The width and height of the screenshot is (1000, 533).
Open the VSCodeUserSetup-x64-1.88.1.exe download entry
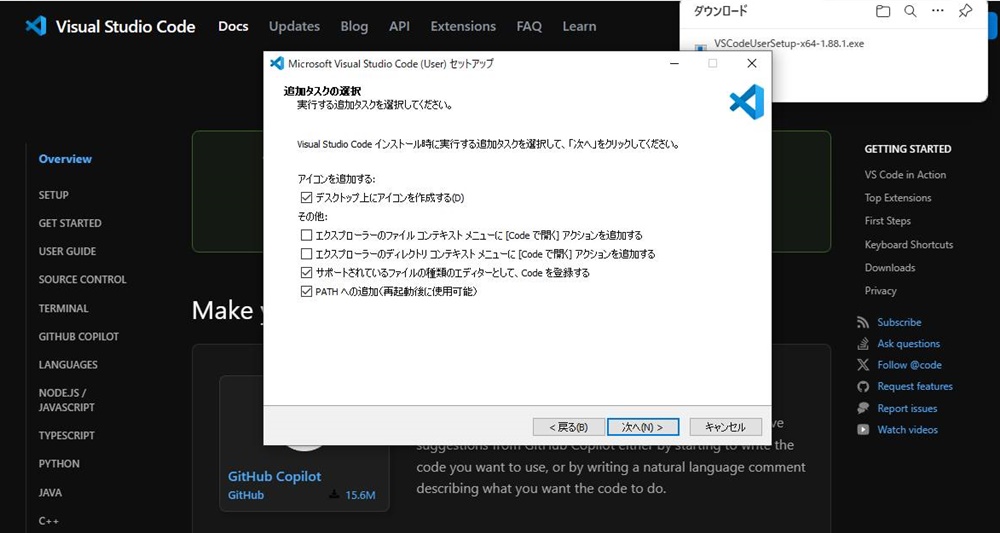pyautogui.click(x=789, y=44)
